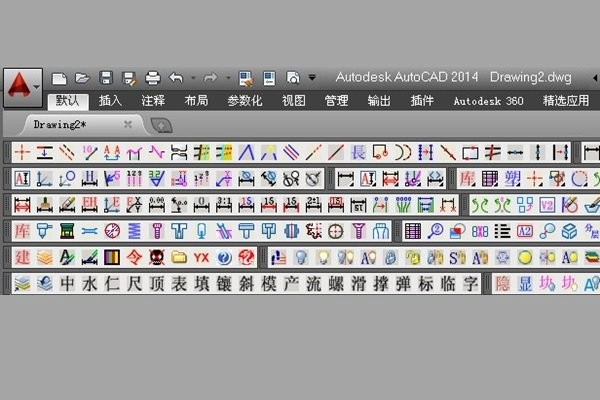Click the Print (plot) icon
The height and width of the screenshot is (400, 600).
pyautogui.click(x=152, y=77)
